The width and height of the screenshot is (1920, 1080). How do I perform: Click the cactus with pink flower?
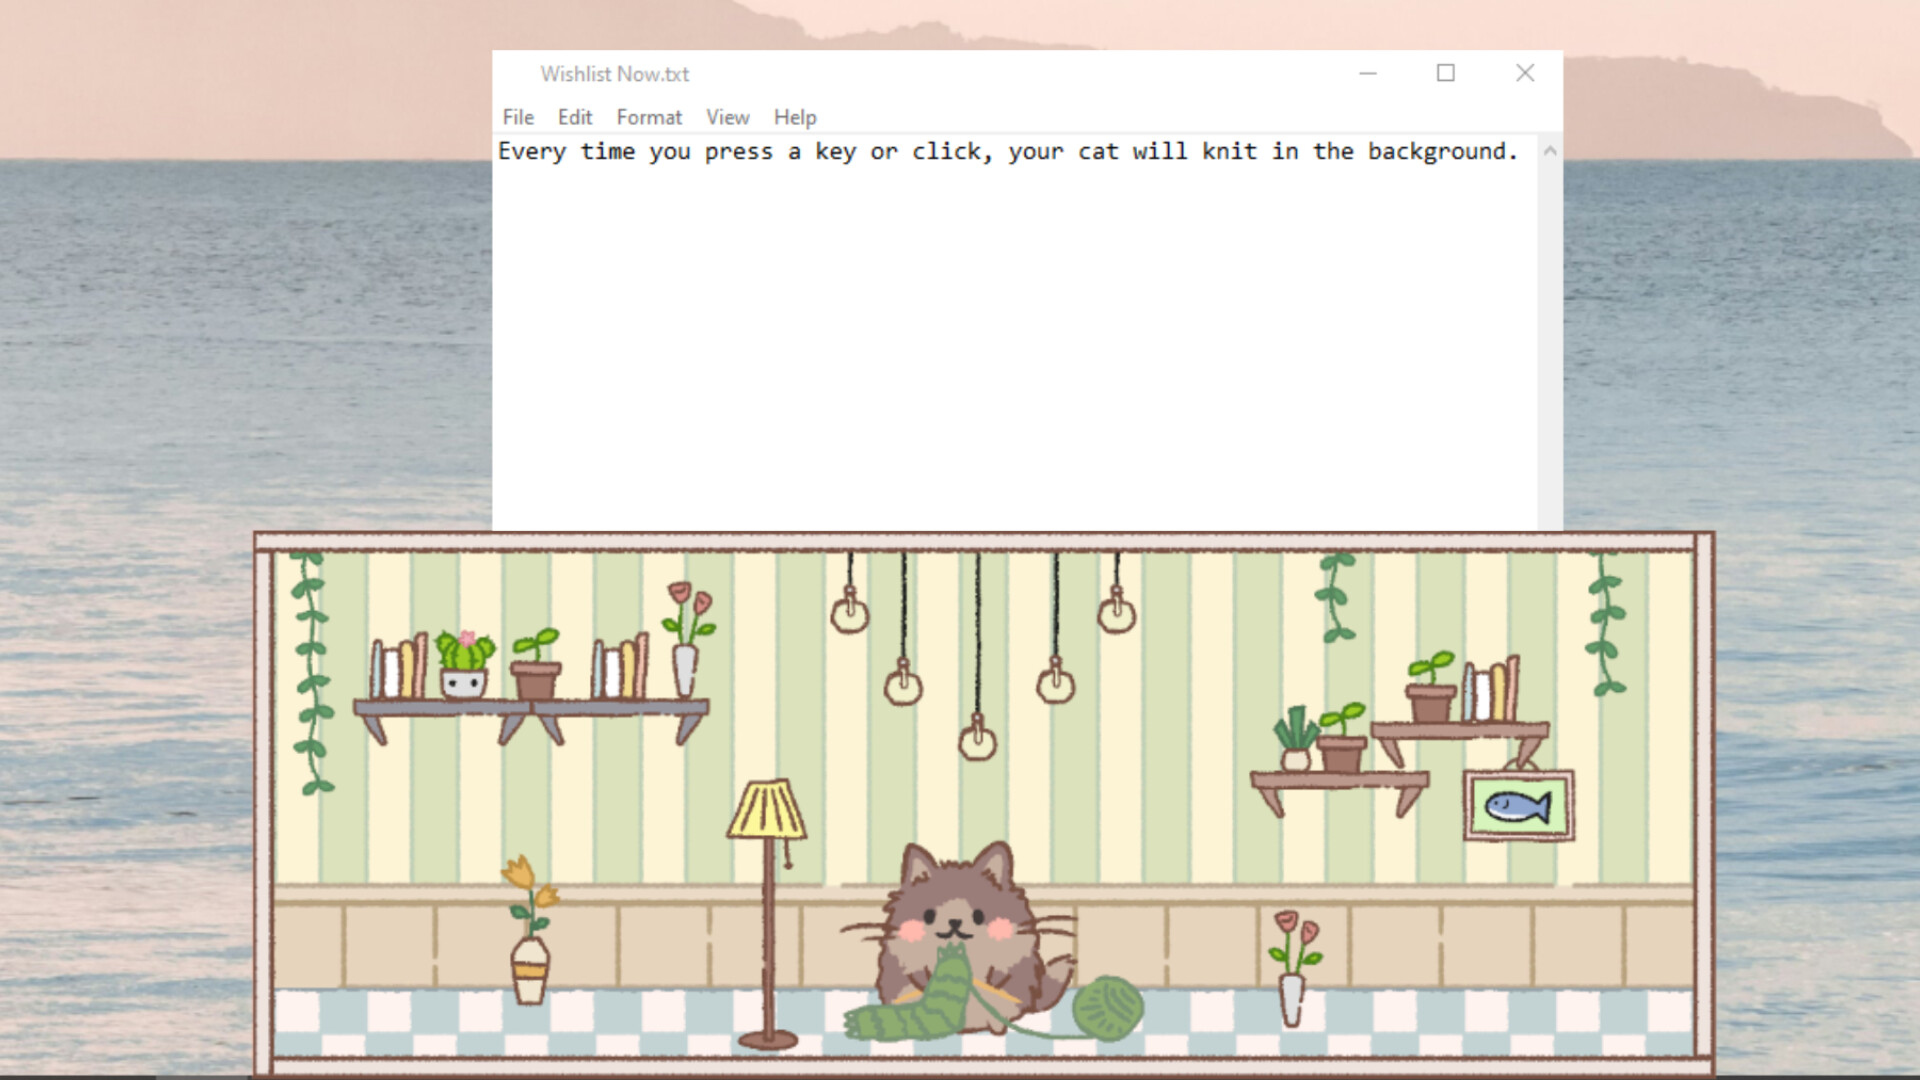[465, 664]
